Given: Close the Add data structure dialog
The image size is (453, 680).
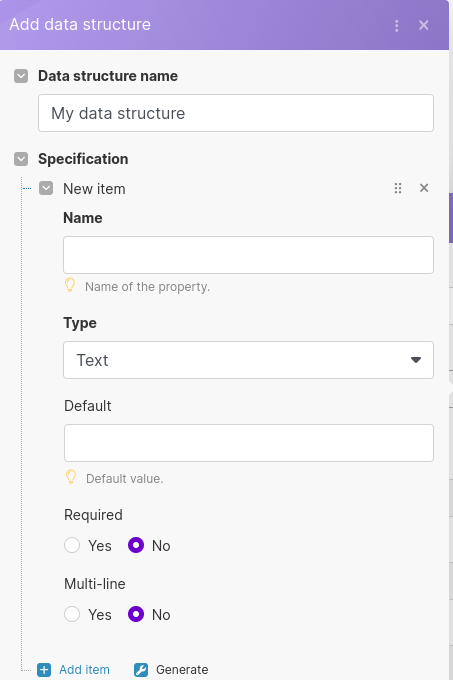Looking at the screenshot, I should tap(424, 25).
